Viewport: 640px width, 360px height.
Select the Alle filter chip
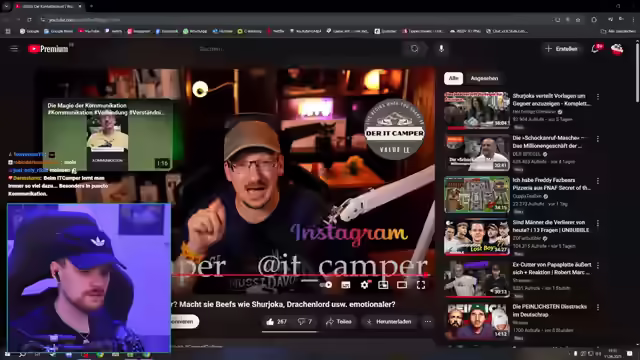pyautogui.click(x=453, y=78)
